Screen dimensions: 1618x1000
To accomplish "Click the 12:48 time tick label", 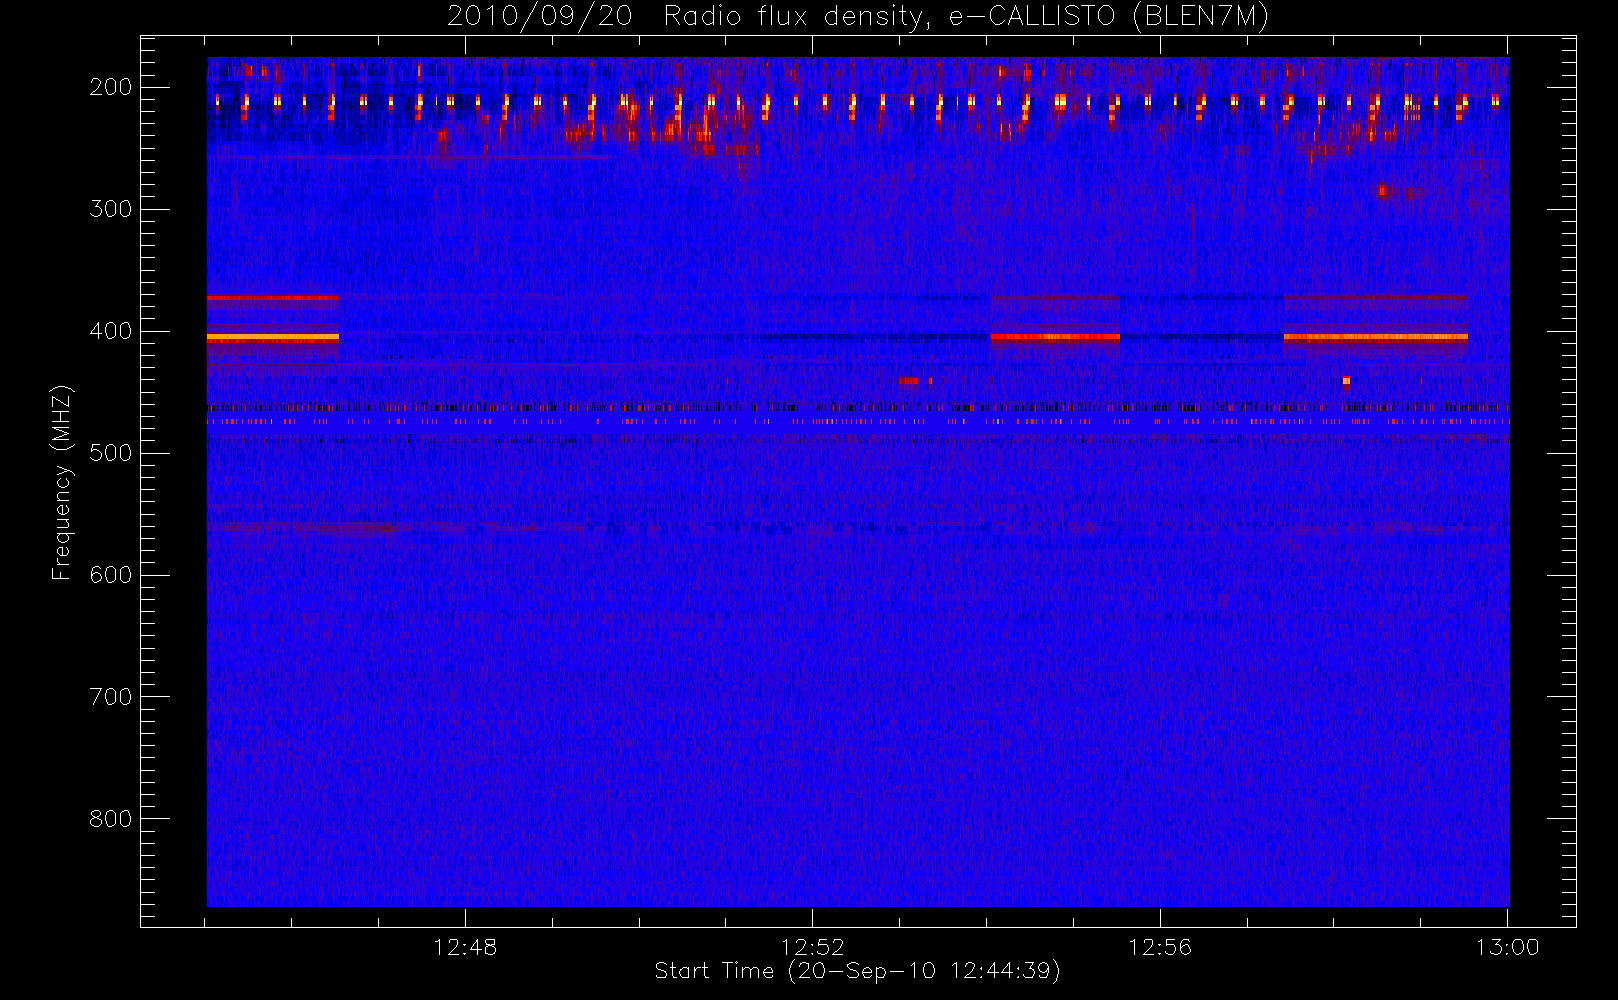I will 465,947.
